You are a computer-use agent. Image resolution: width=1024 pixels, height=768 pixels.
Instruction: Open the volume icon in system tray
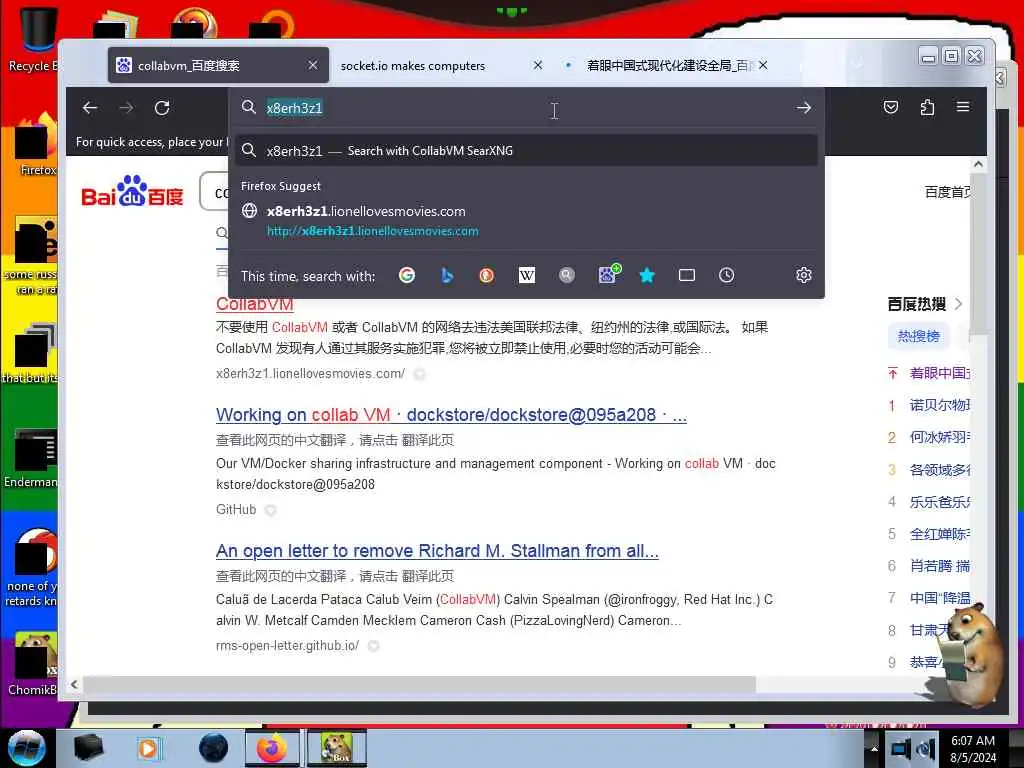(926, 749)
